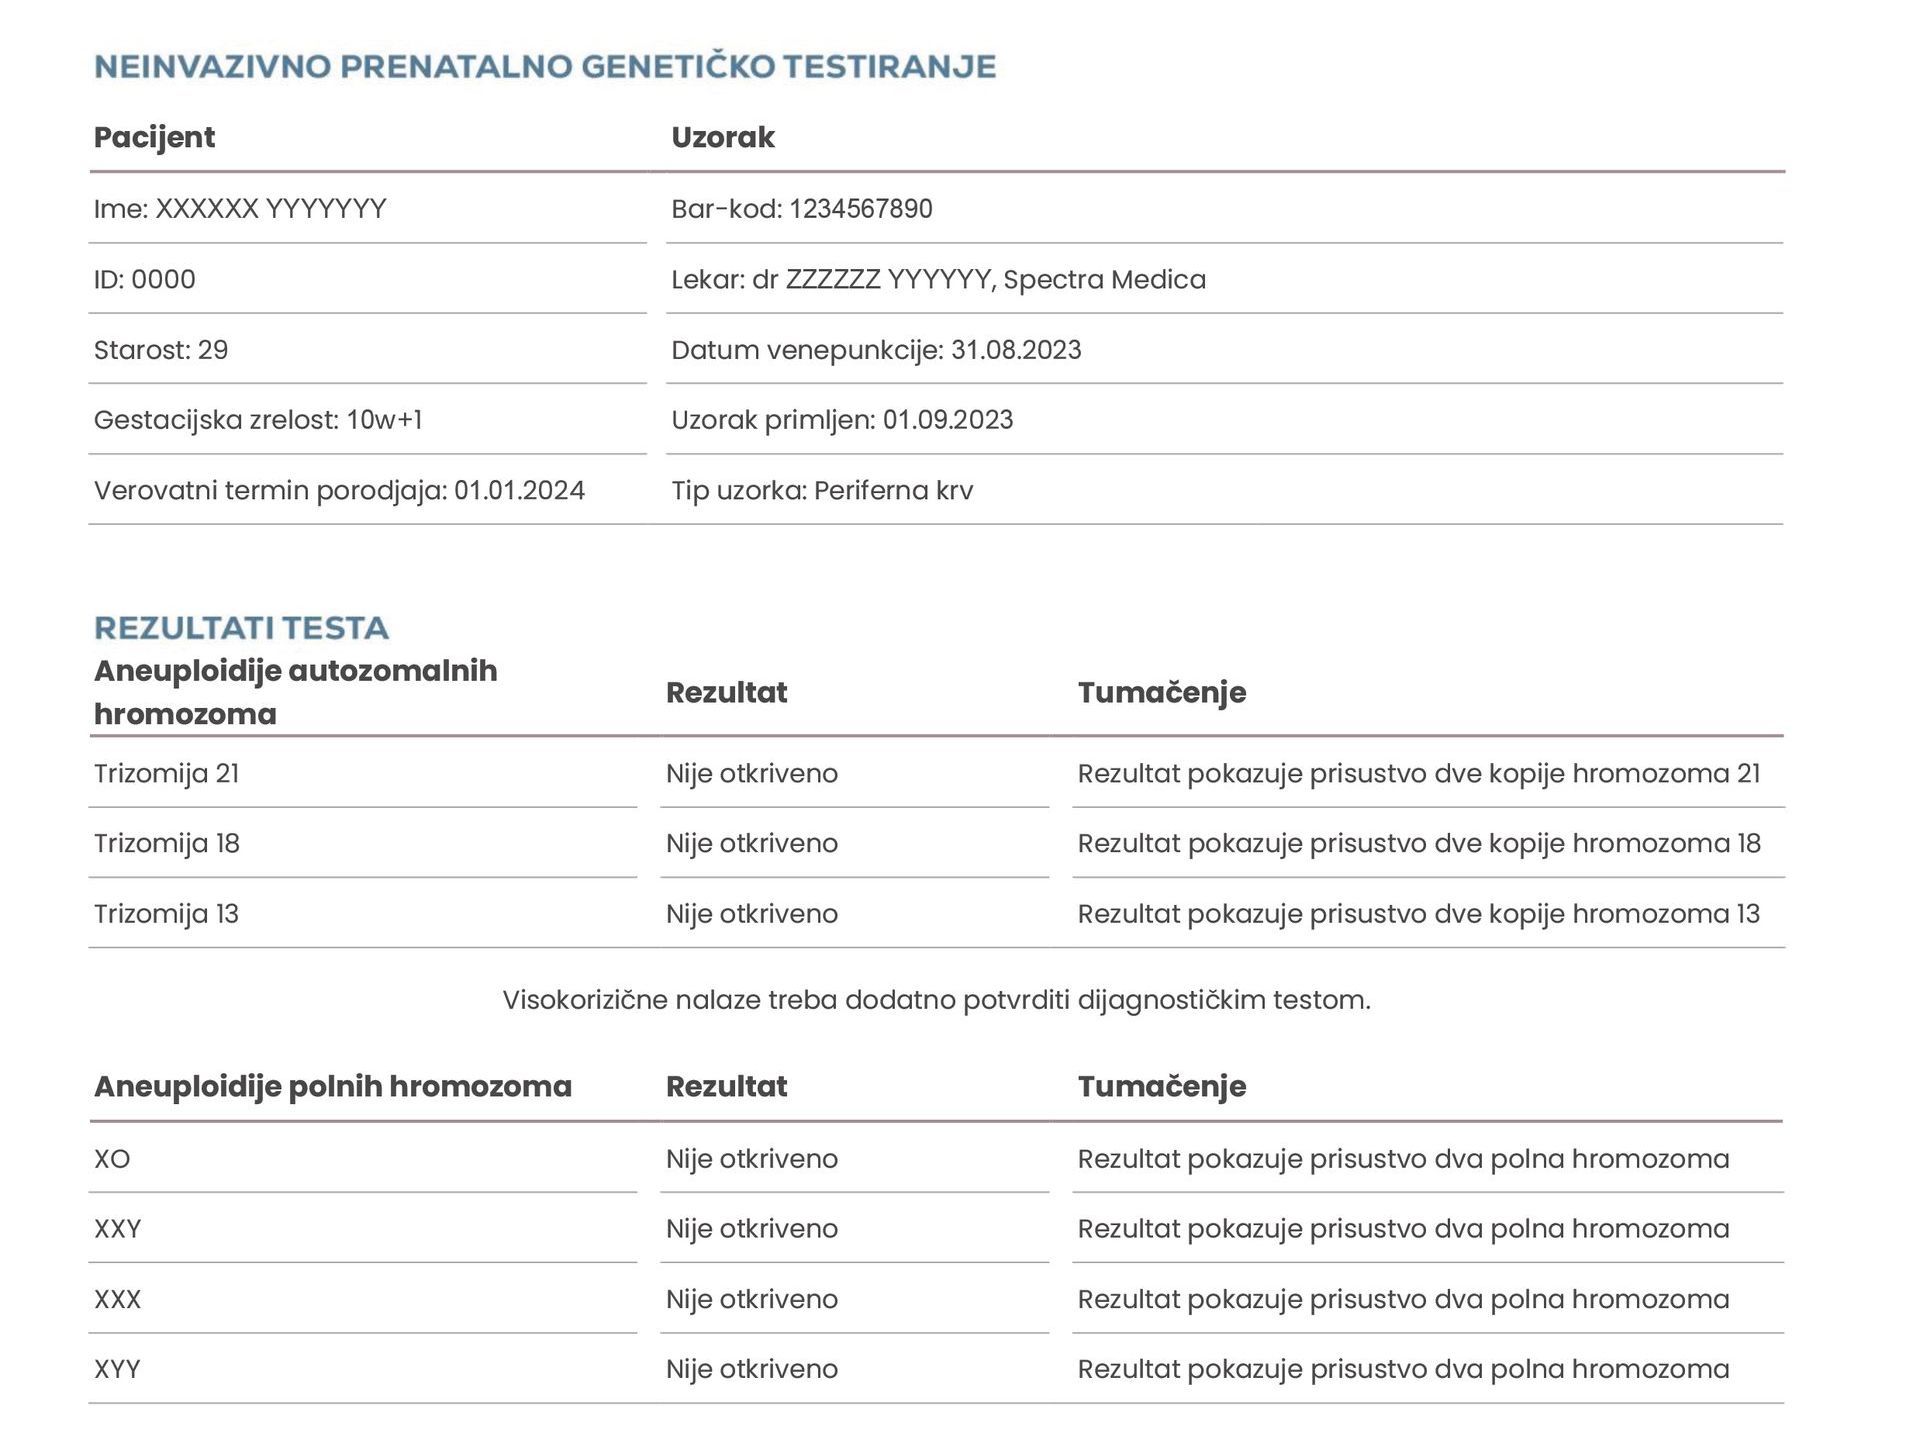Click Datum venepunkcije 31.08.2023

pyautogui.click(x=876, y=350)
